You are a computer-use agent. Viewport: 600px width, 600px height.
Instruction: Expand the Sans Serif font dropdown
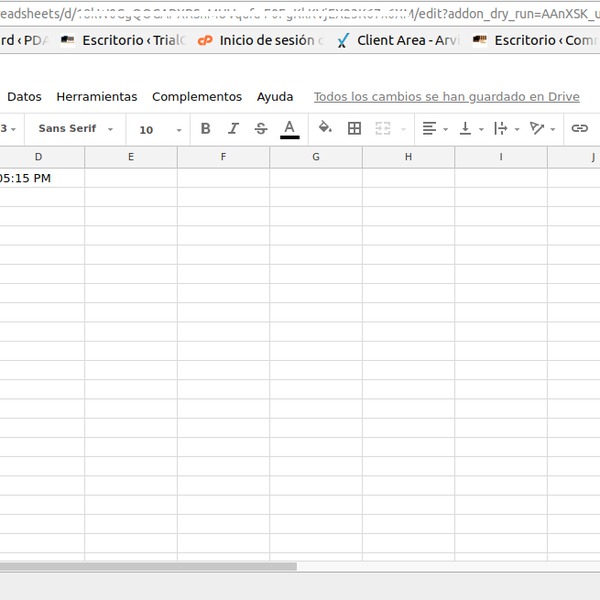[x=75, y=129]
